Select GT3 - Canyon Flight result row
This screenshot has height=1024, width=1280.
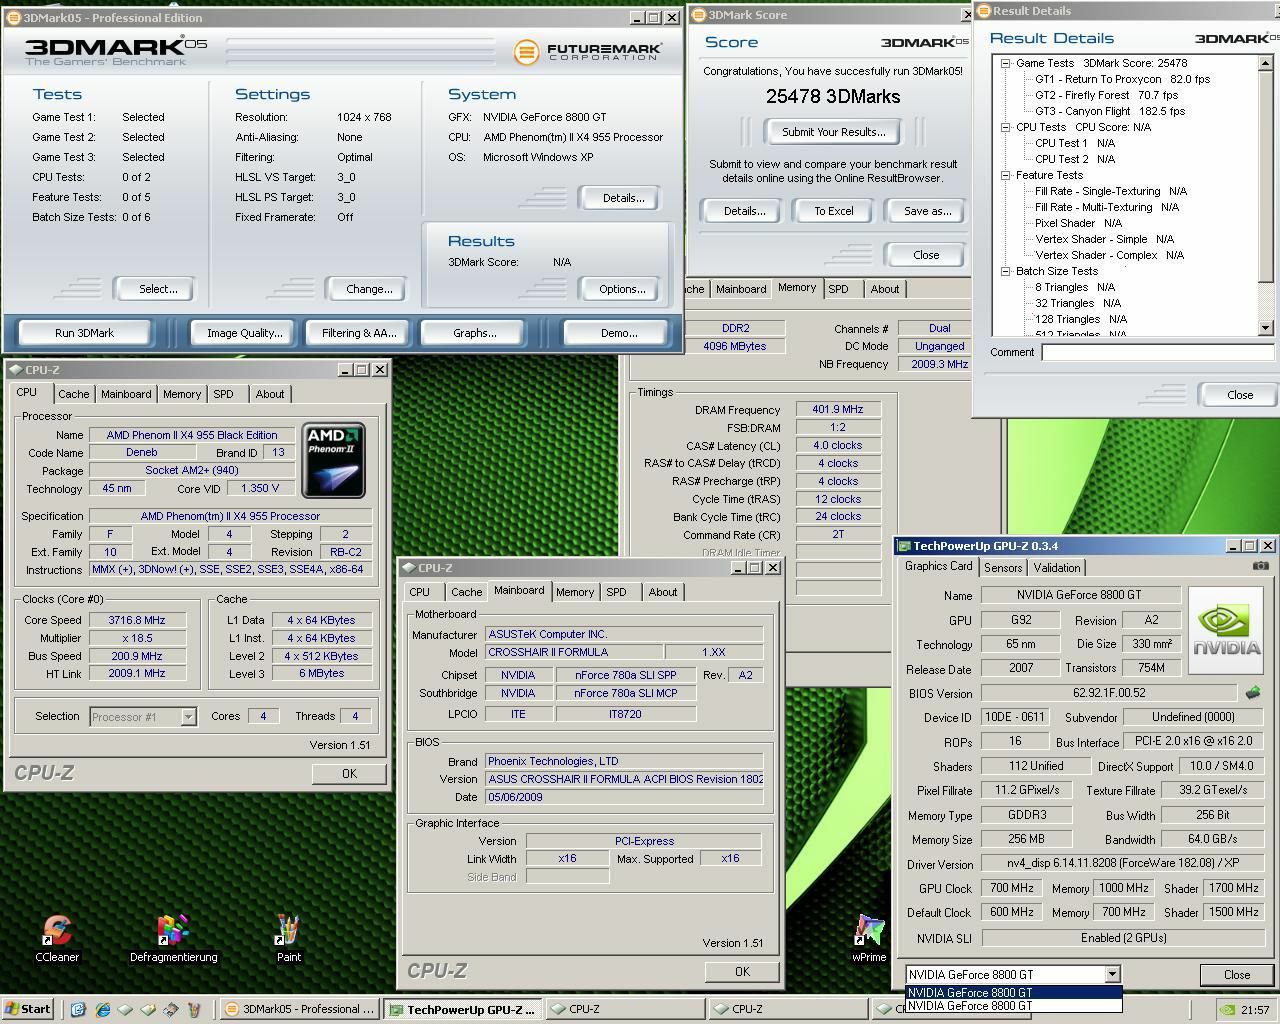click(1110, 111)
